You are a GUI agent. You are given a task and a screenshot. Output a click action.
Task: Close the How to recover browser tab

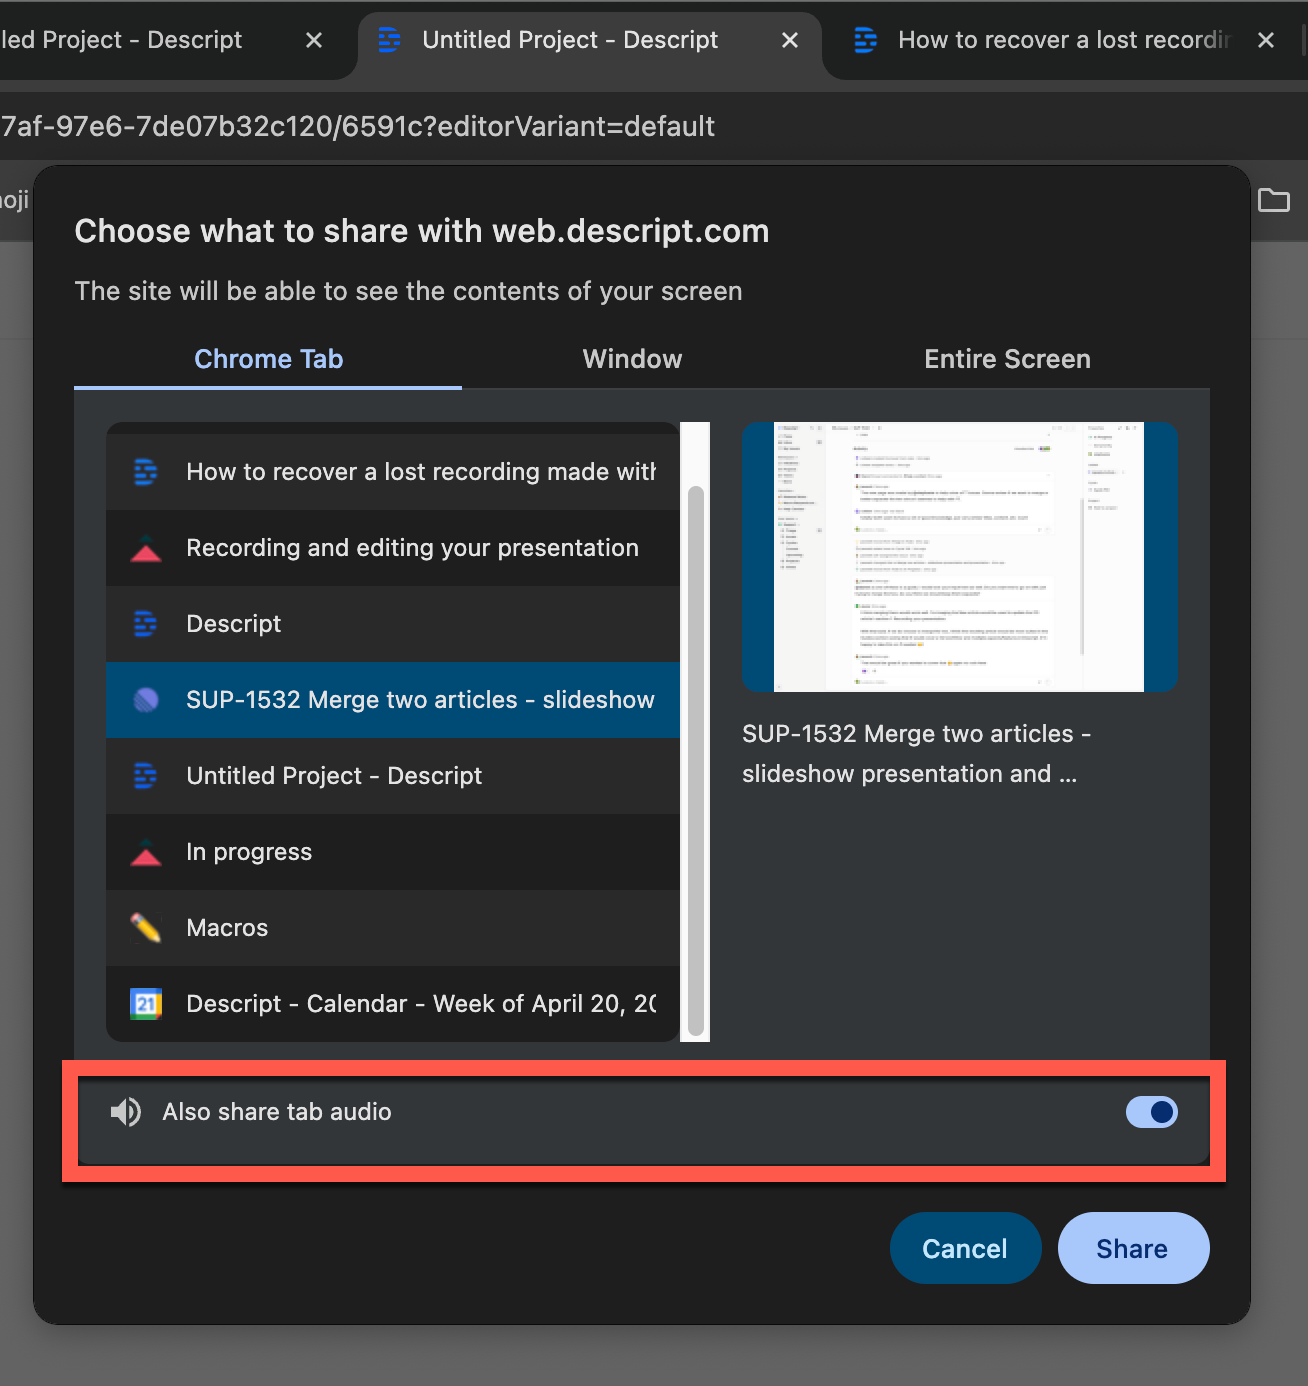tap(1266, 40)
